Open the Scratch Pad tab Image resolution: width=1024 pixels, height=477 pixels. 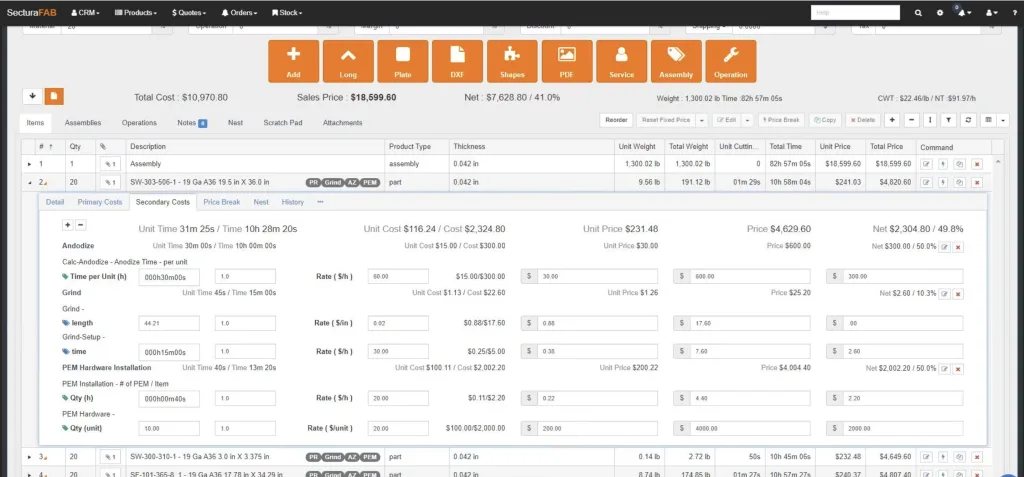pos(283,123)
